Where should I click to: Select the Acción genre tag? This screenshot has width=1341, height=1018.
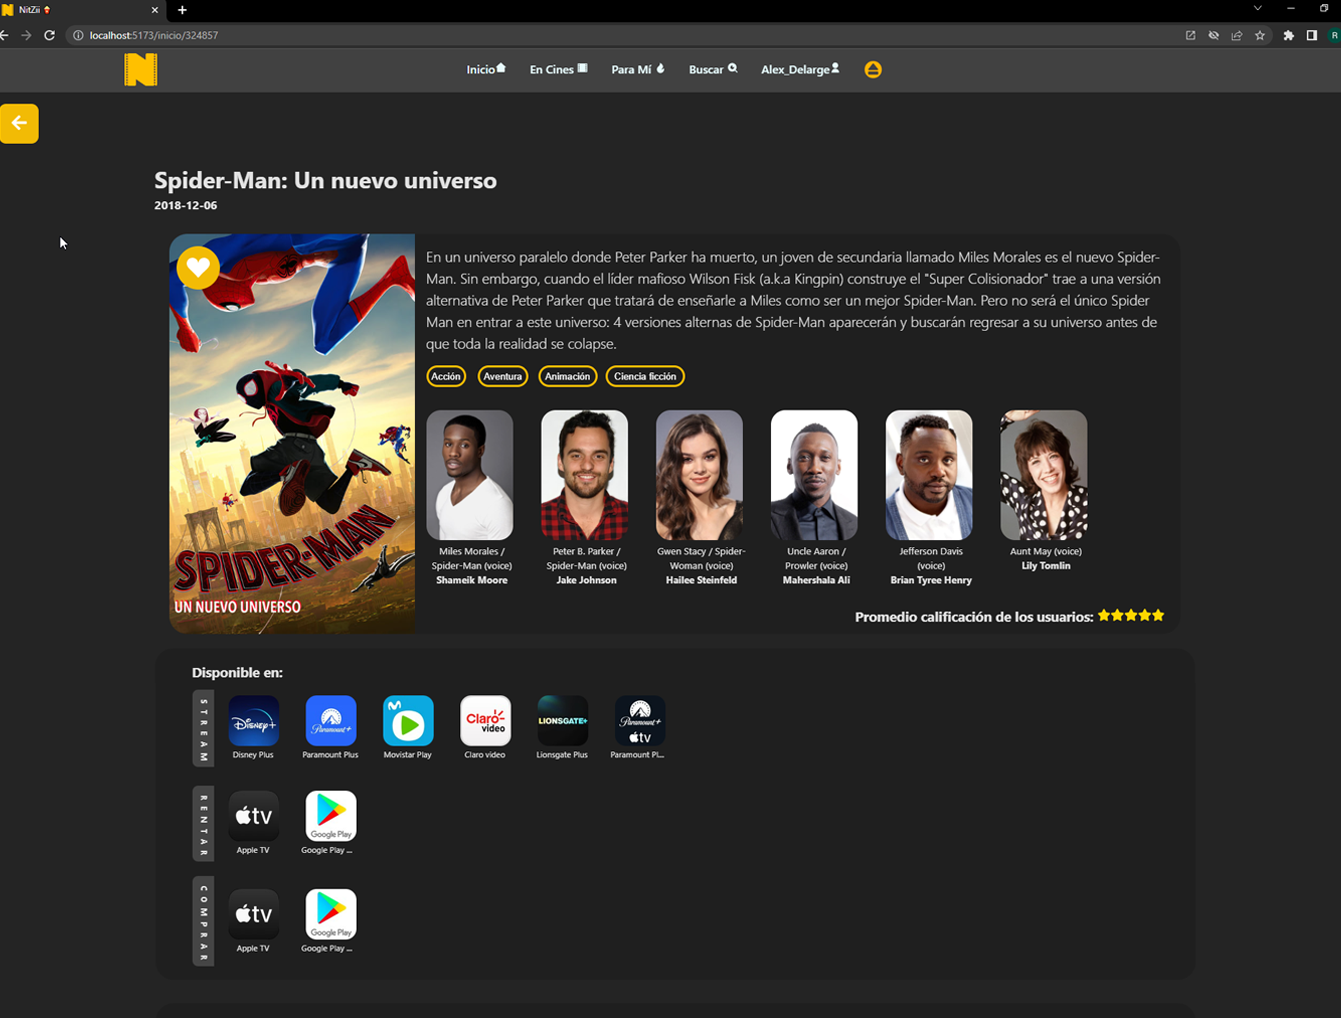pos(446,376)
